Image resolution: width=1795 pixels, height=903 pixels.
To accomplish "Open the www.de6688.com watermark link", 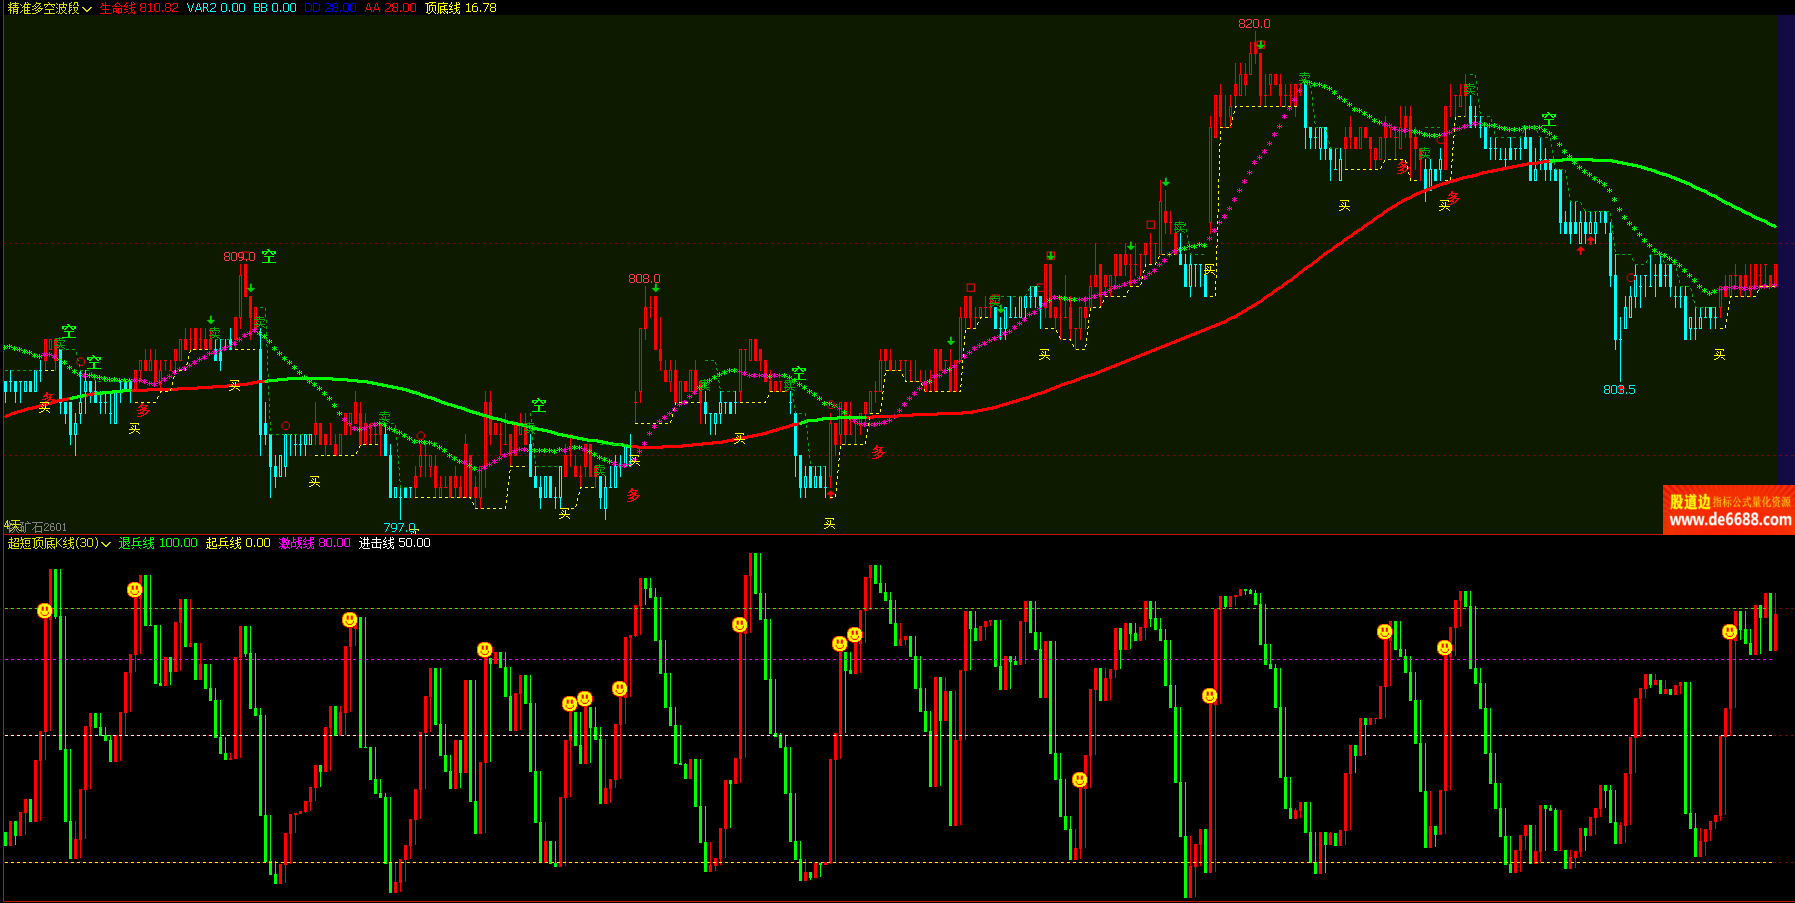I will click(1730, 520).
